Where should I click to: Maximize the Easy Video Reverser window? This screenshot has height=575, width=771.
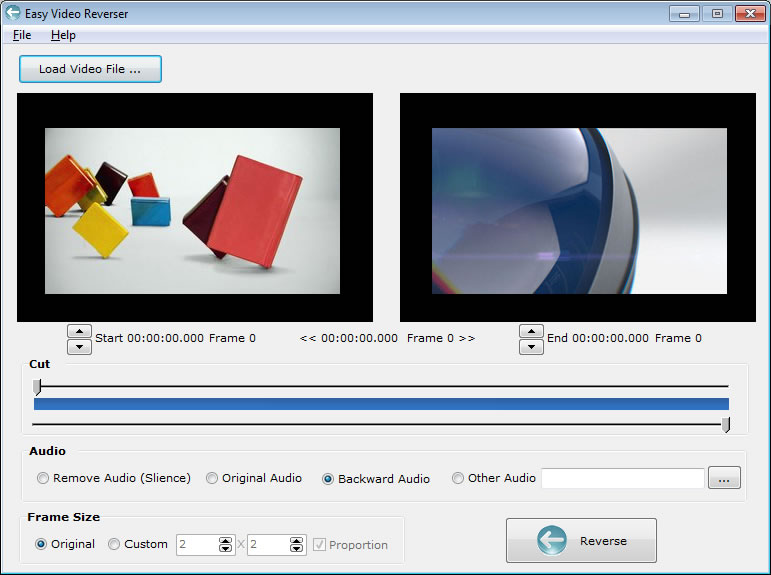pos(717,14)
